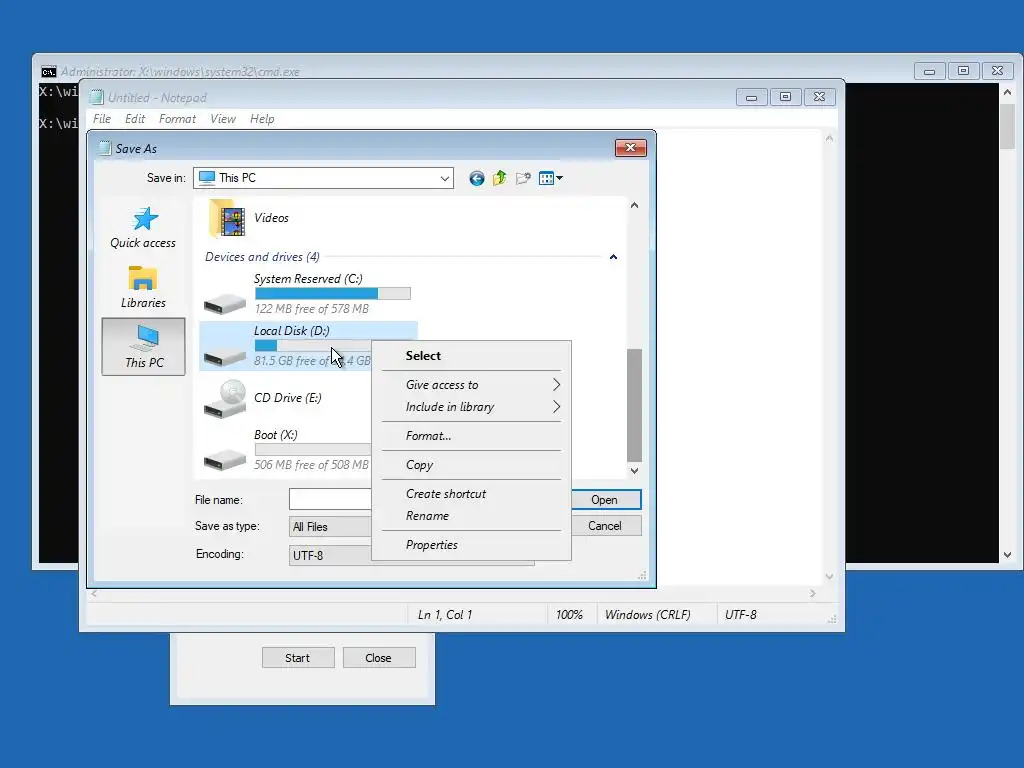
Task: Select the Videos folder icon
Action: 227,218
